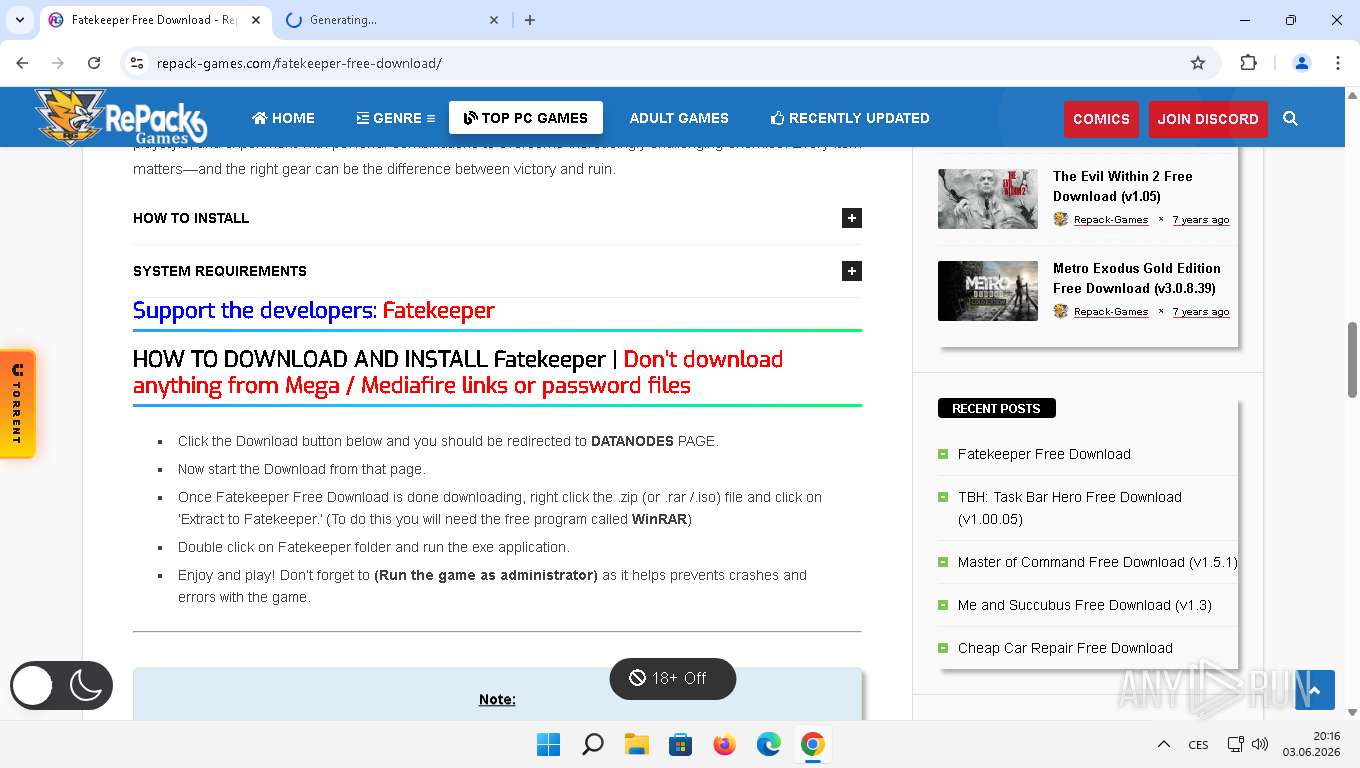Viewport: 1360px width, 768px height.
Task: Open RECENTLY UPDATED menu item
Action: pyautogui.click(x=850, y=118)
